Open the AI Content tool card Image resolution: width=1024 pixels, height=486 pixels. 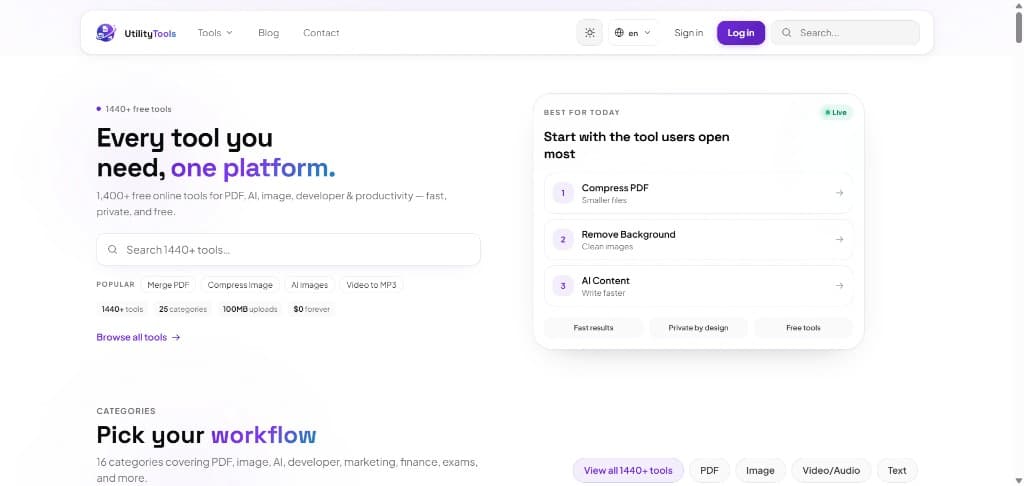coord(698,285)
